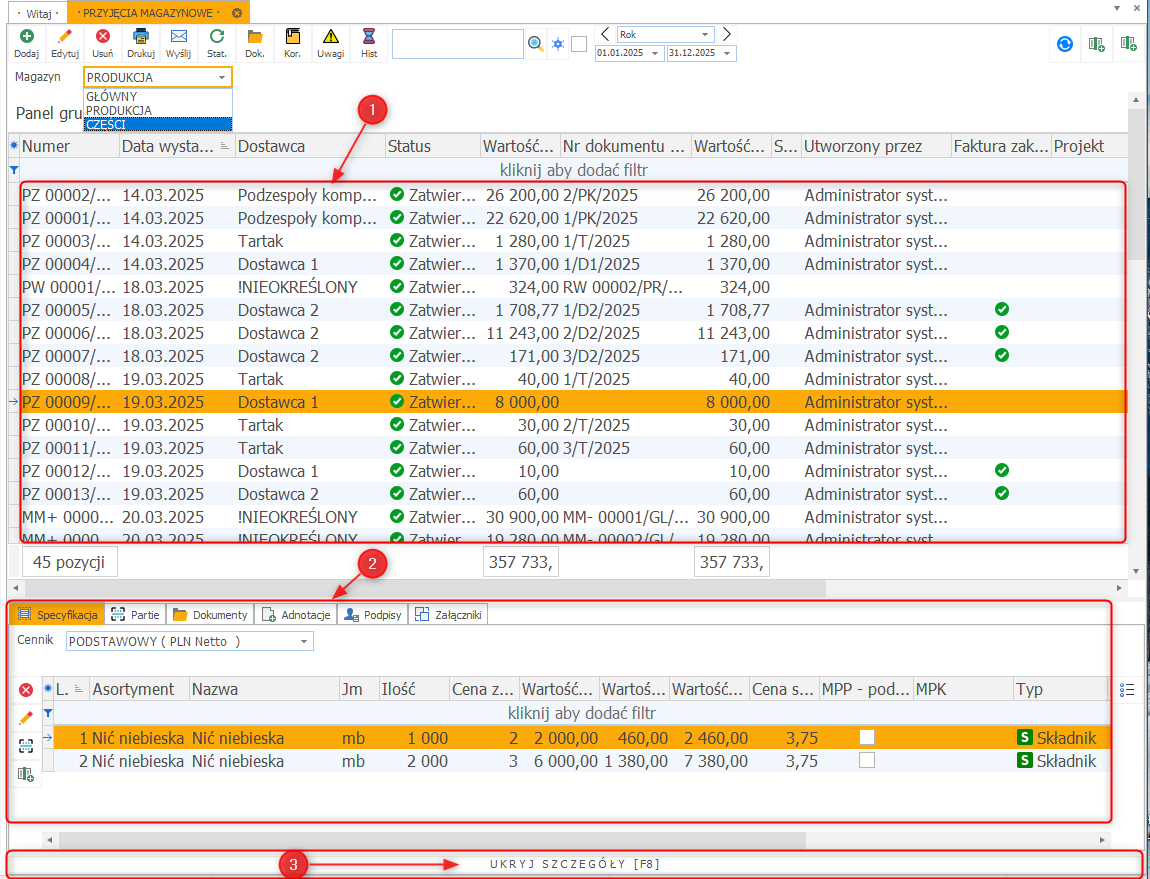
Task: Open Drukuj printer icon
Action: pos(141,38)
